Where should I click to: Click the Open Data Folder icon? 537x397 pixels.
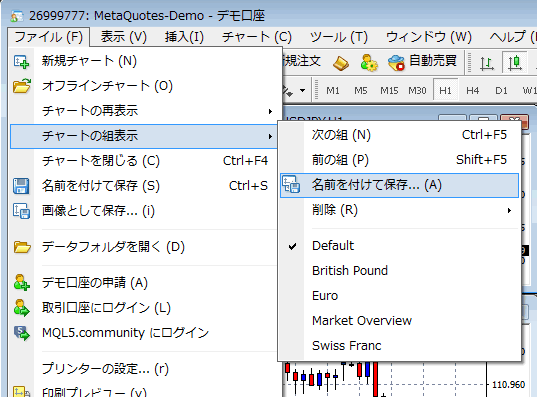22,247
